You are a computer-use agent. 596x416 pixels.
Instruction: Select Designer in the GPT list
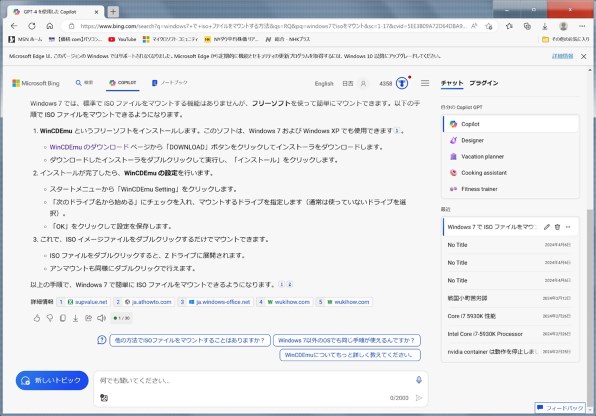point(510,140)
